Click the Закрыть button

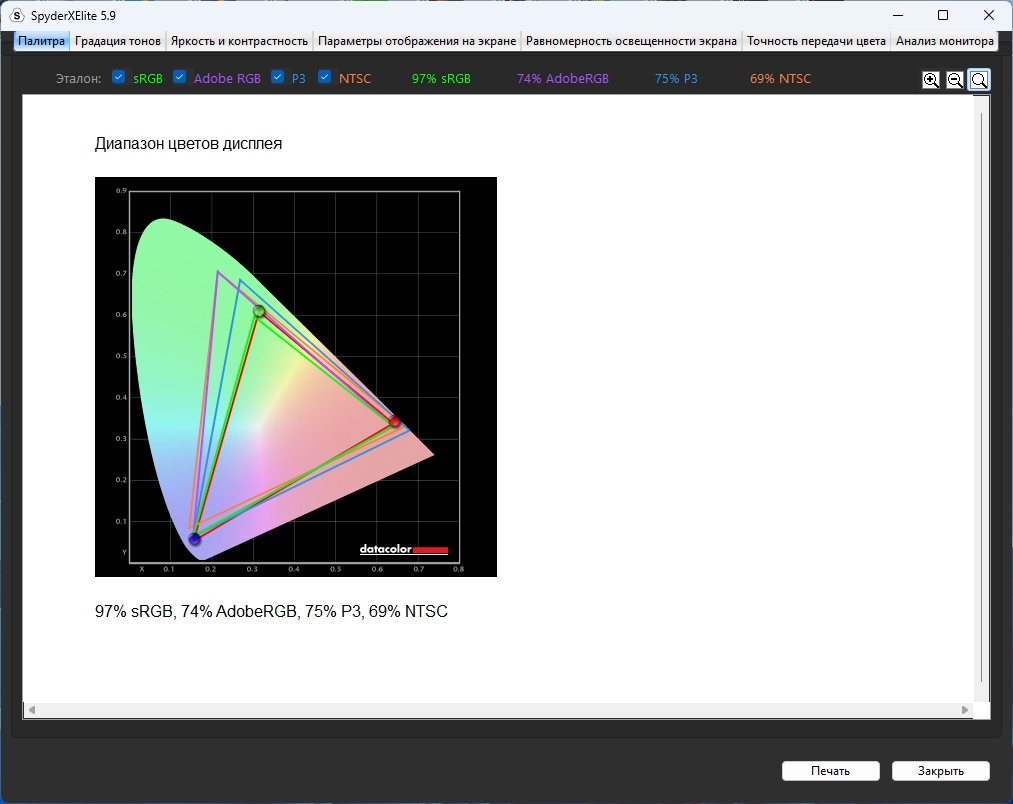coord(941,770)
